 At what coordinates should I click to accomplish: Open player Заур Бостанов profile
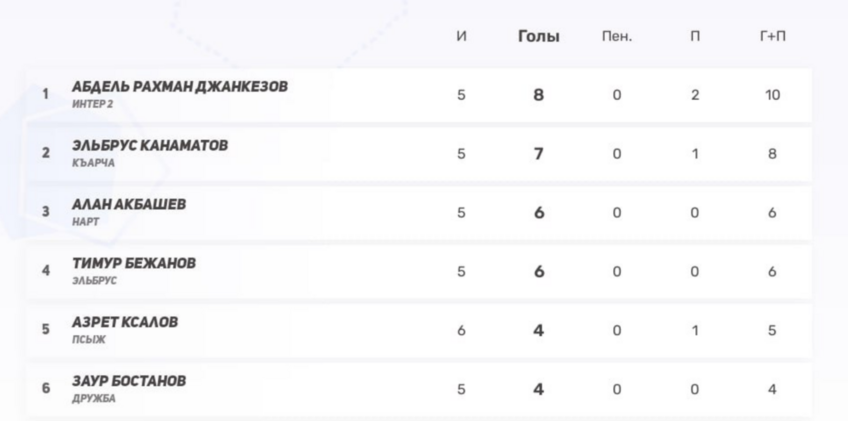[129, 381]
